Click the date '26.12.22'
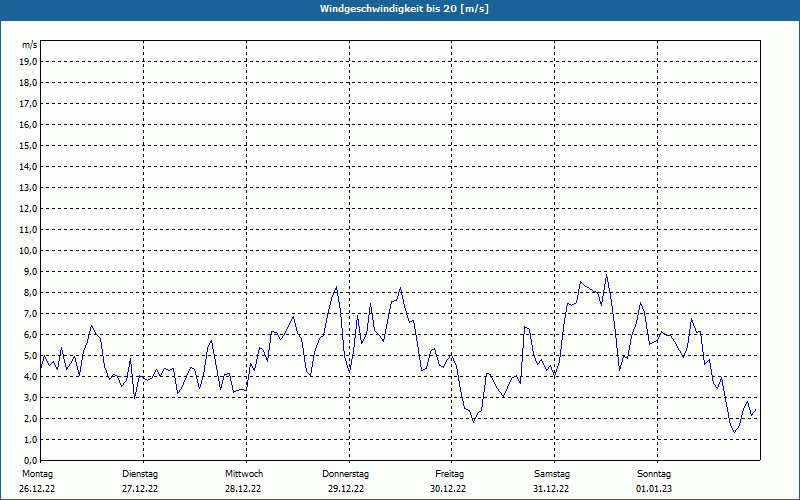 (37, 489)
